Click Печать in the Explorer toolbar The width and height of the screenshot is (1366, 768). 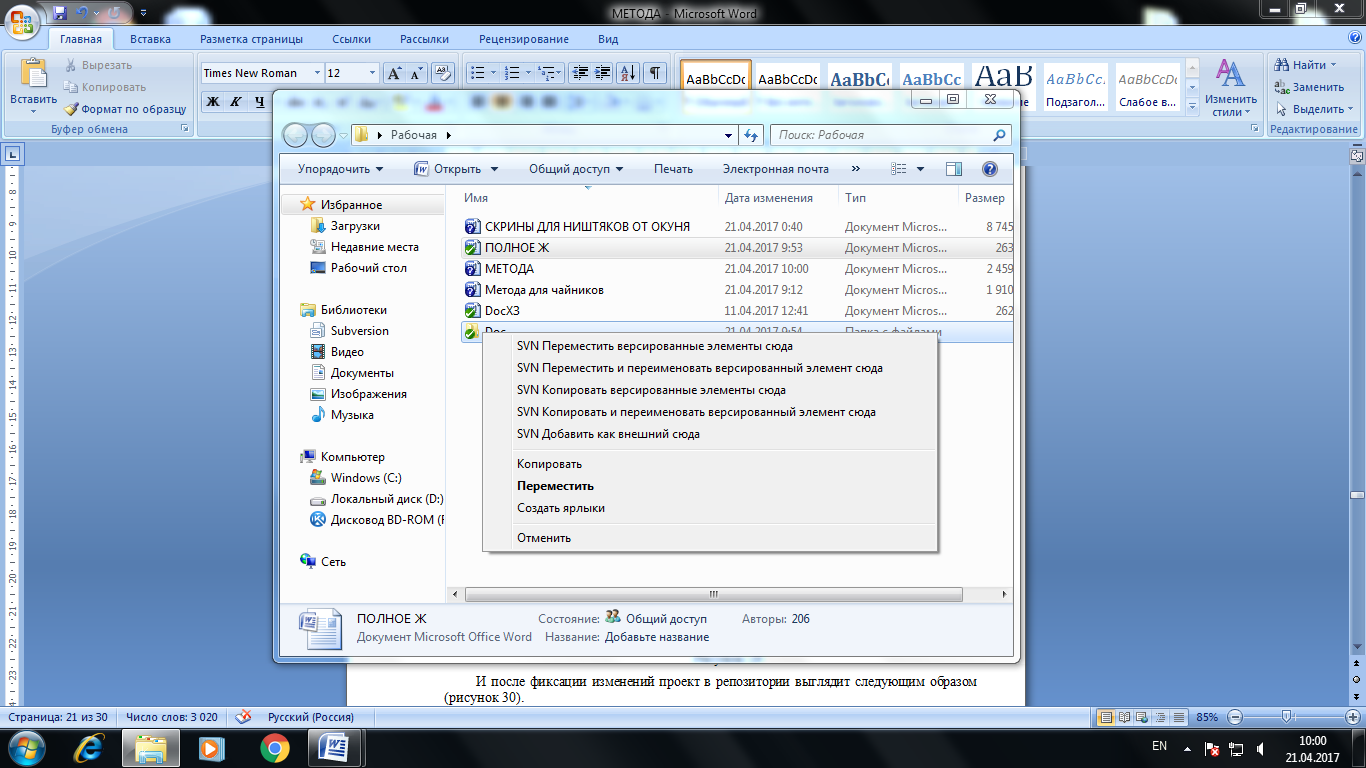pyautogui.click(x=673, y=169)
